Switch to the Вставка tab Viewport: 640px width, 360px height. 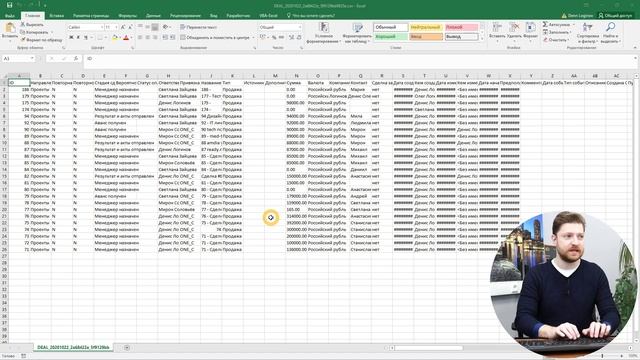56,16
